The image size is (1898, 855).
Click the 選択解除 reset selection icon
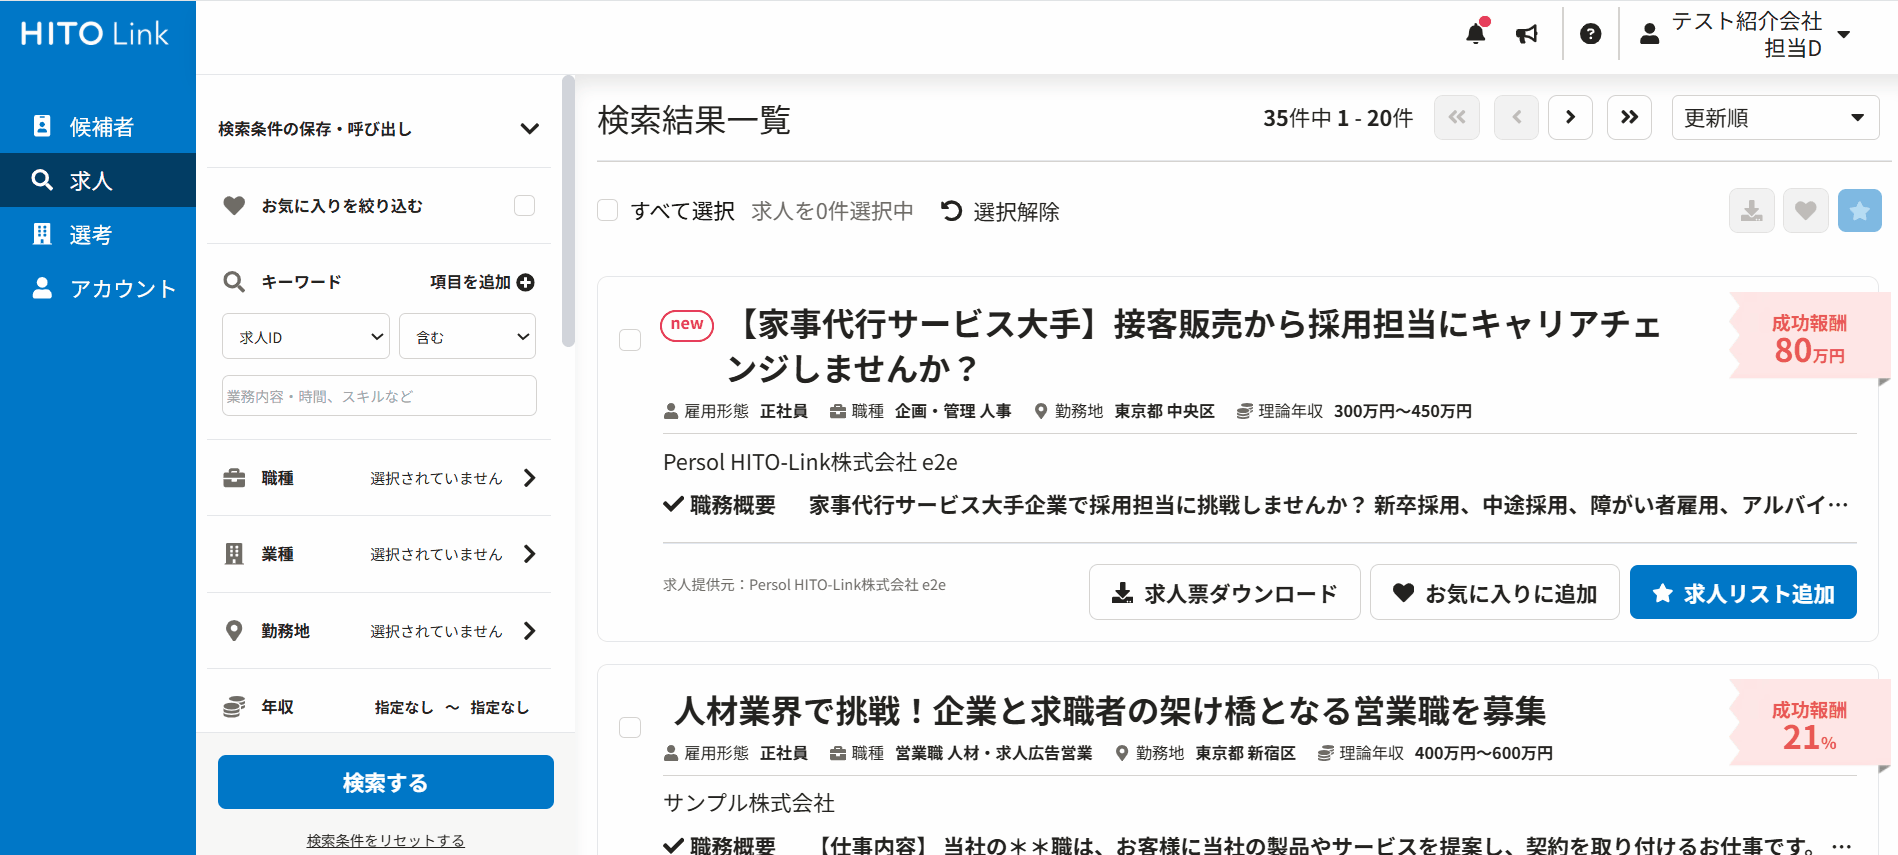click(x=951, y=211)
